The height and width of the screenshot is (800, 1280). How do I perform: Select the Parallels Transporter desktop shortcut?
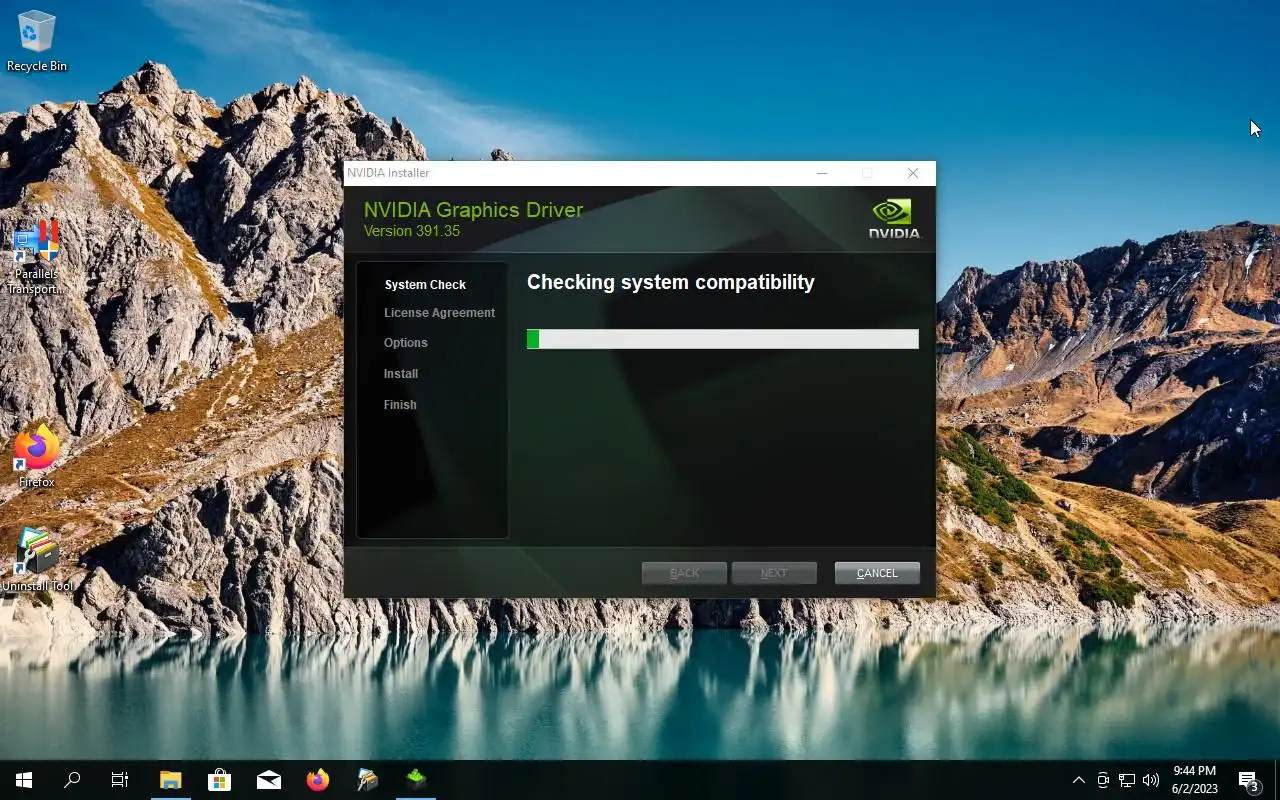[x=37, y=257]
